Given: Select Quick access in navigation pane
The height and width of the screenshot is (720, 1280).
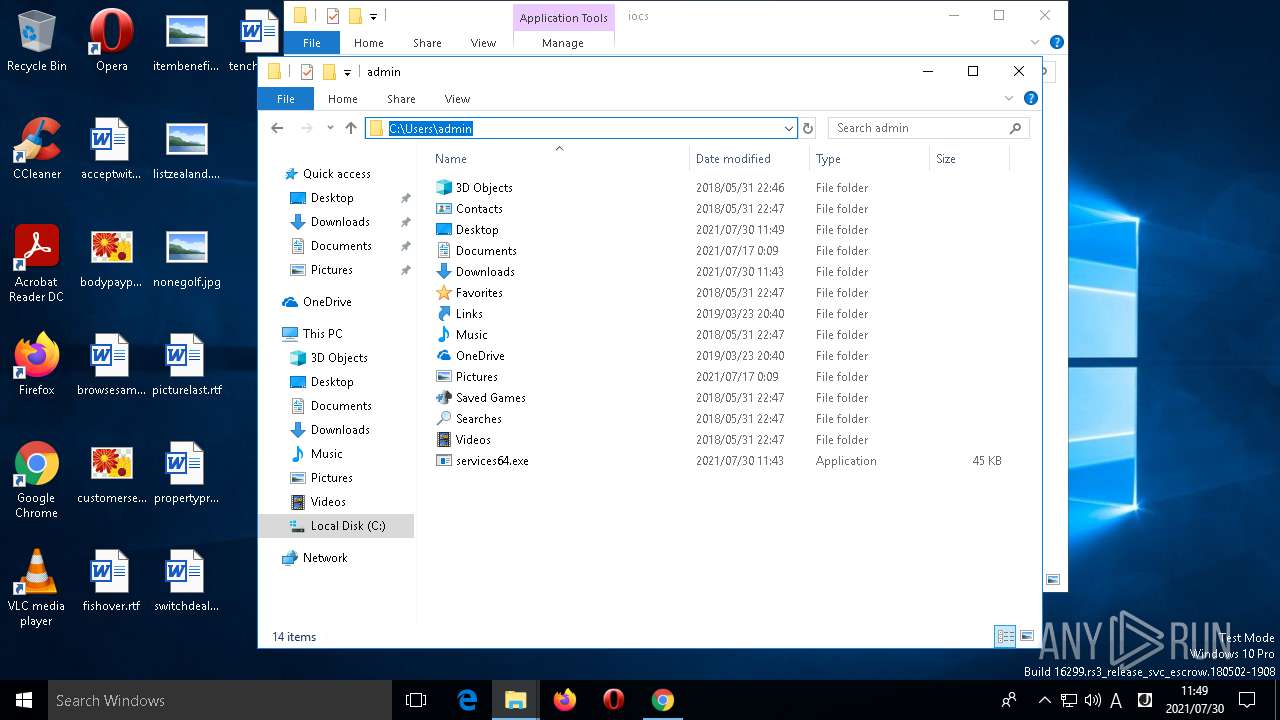Looking at the screenshot, I should click(x=336, y=174).
